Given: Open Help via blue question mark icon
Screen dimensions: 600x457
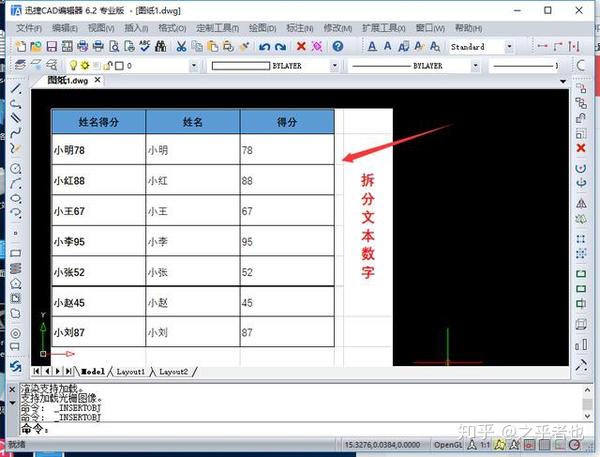Looking at the screenshot, I should click(338, 46).
